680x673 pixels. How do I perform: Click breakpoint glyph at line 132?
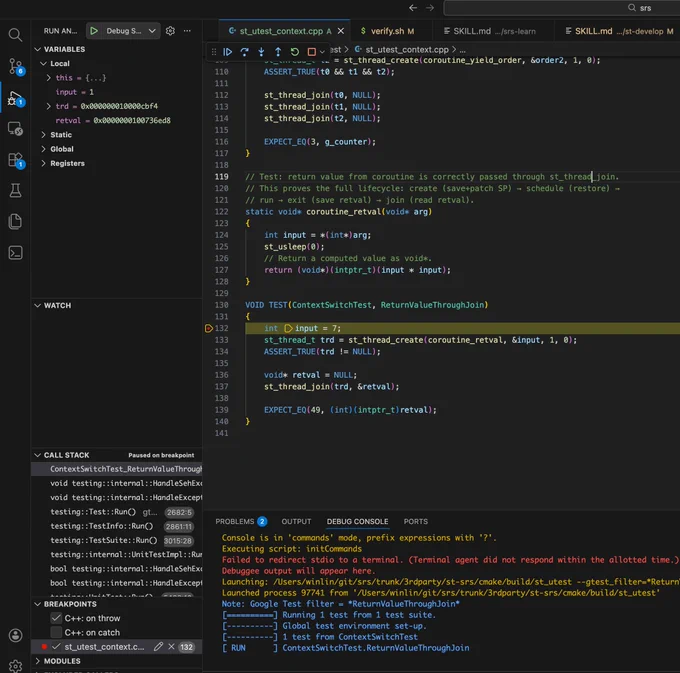point(208,328)
